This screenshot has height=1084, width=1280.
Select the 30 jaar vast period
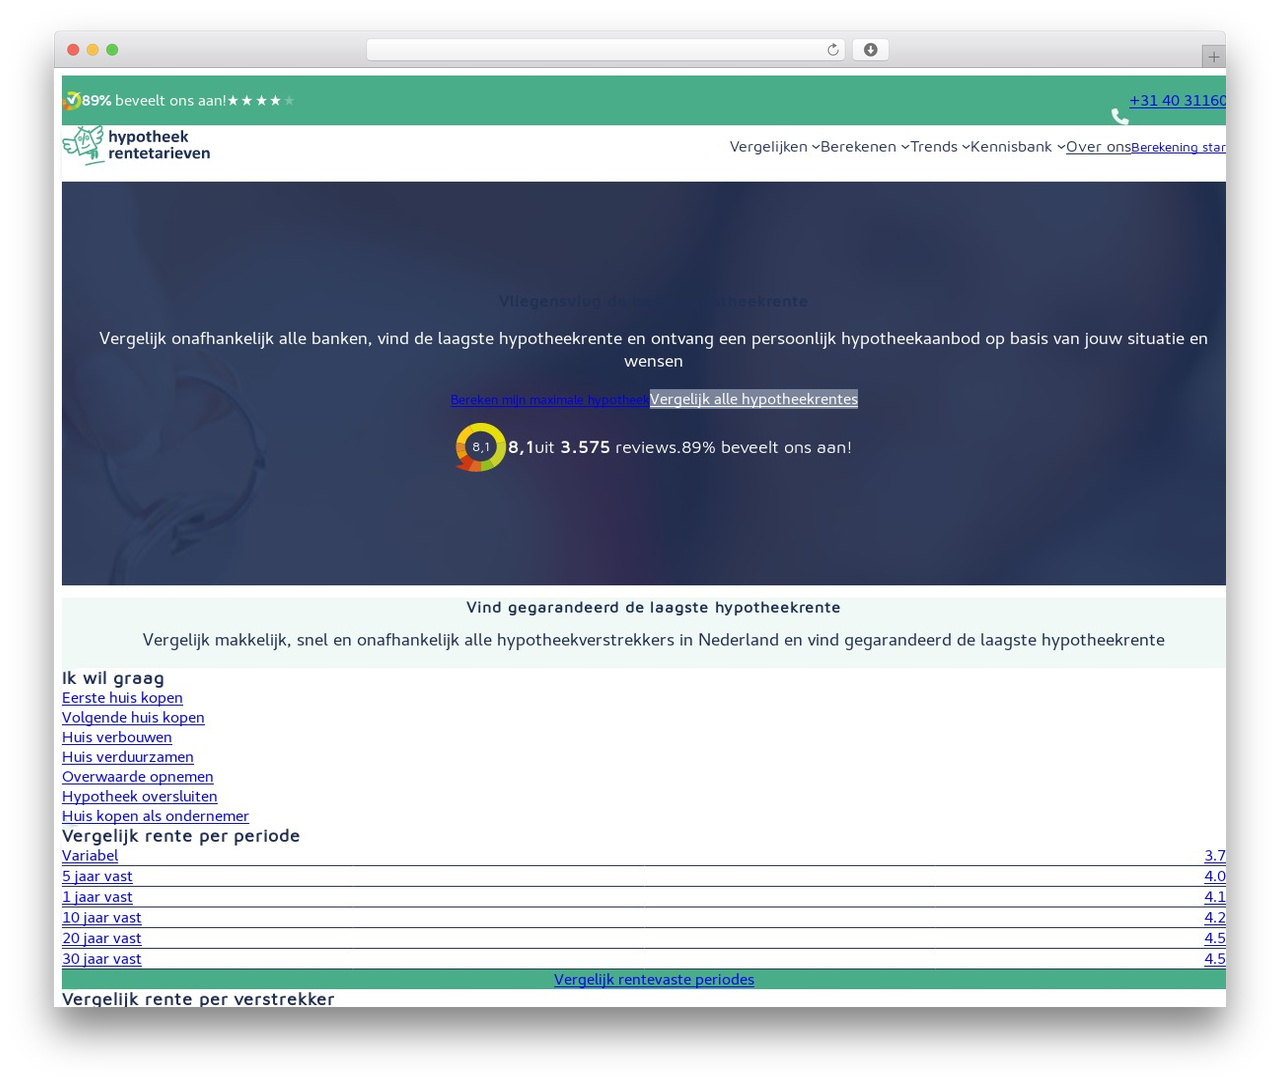[644, 959]
